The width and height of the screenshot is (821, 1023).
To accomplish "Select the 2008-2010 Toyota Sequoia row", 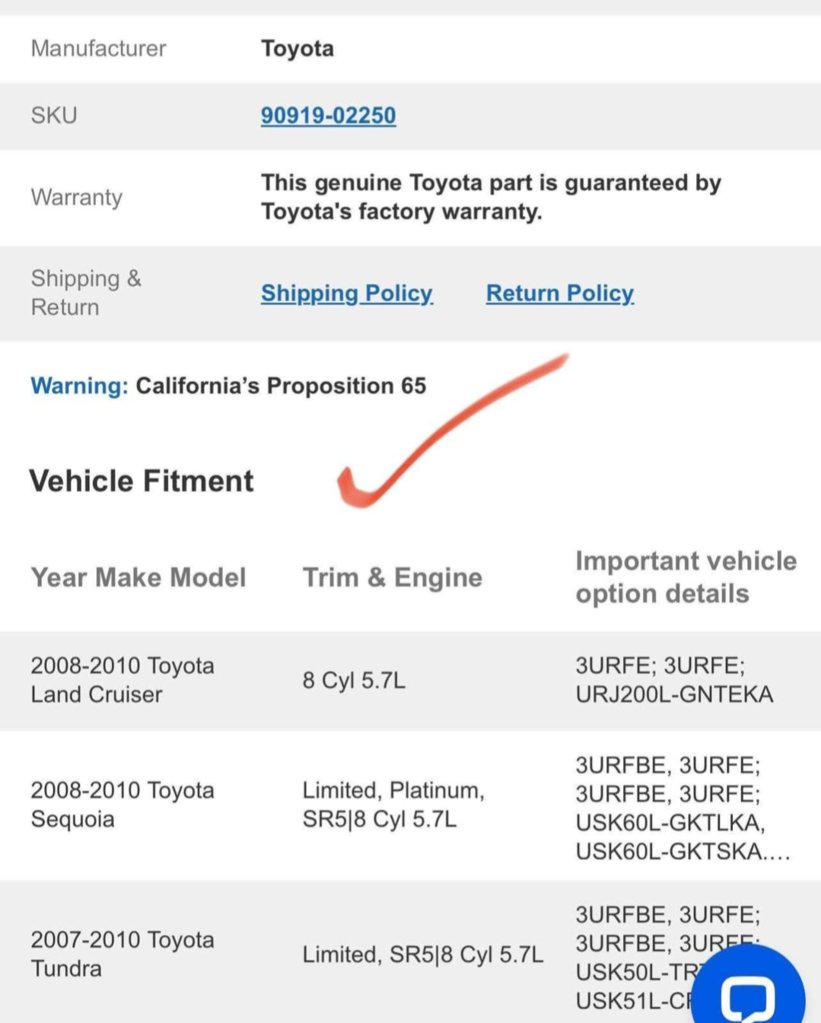I will point(410,806).
